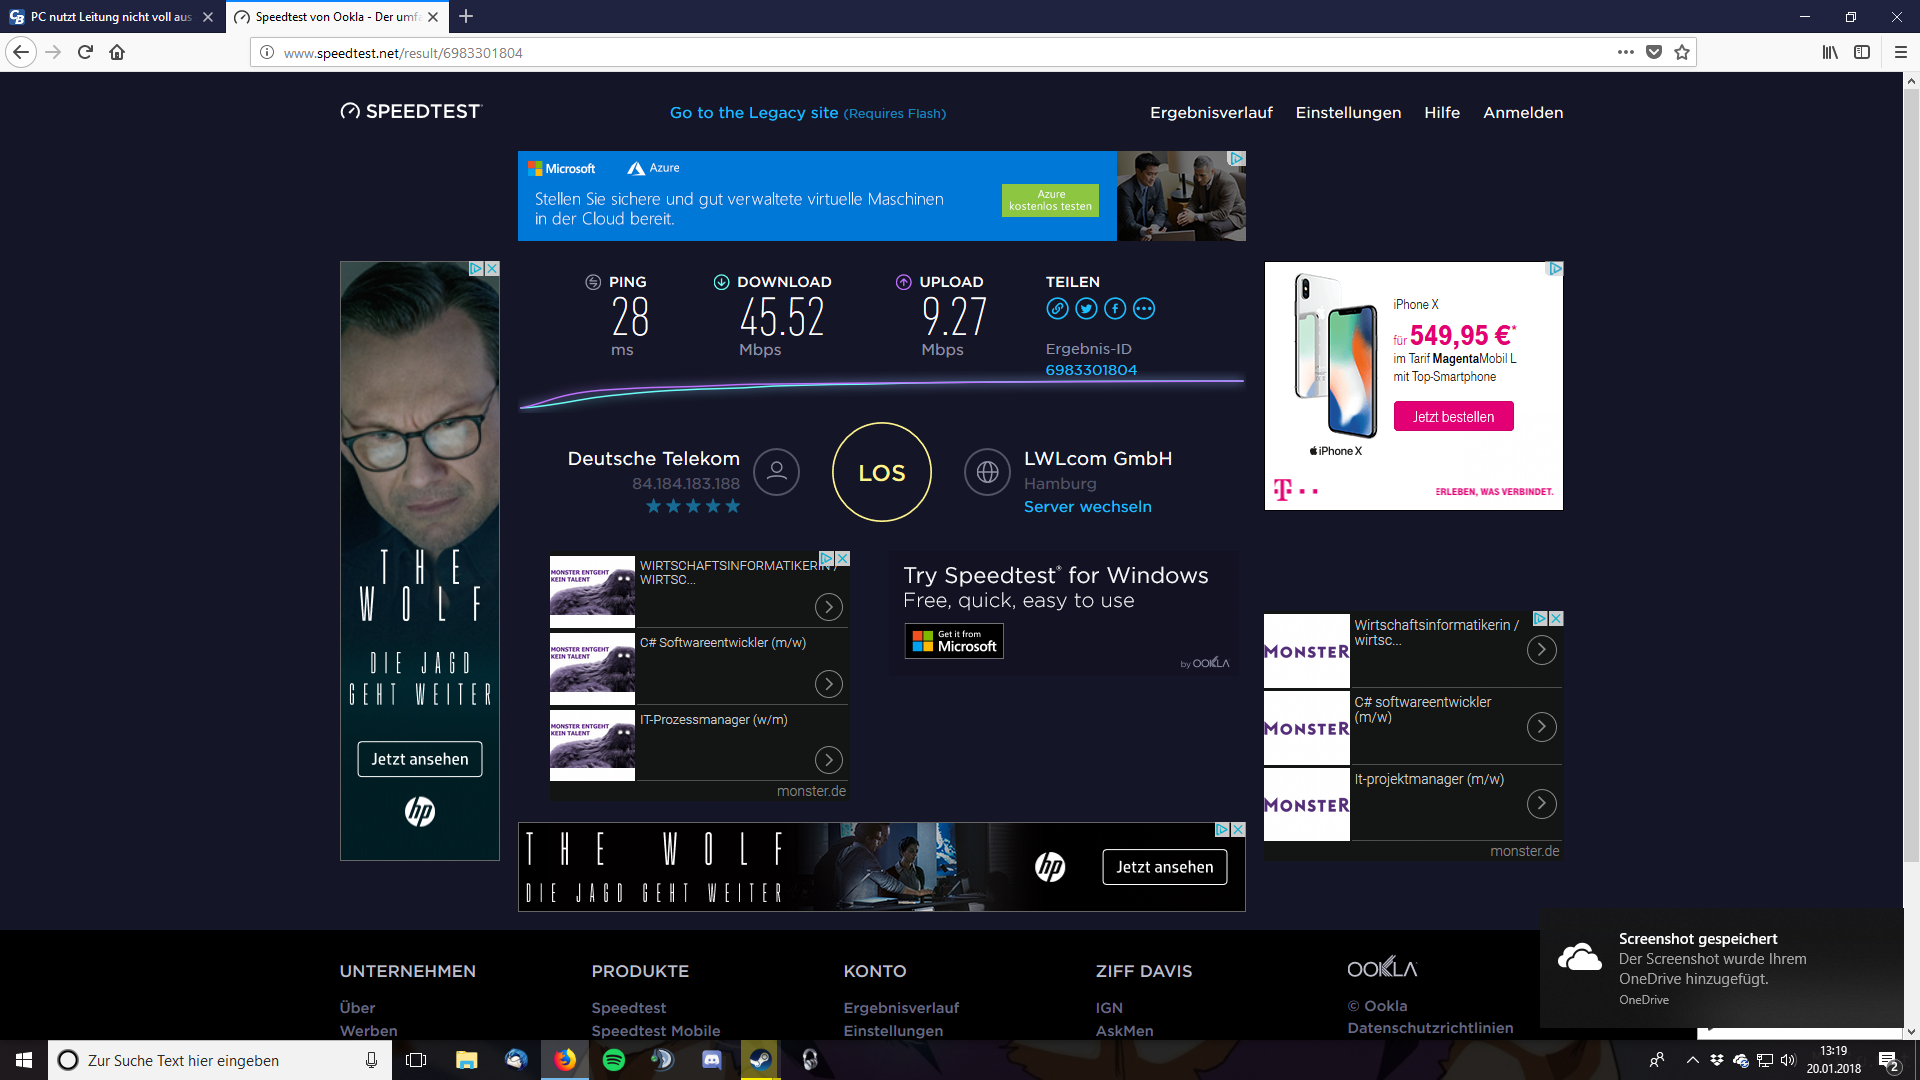Click the vertical page scrollbar
1920x1080 pixels.
(x=1911, y=500)
